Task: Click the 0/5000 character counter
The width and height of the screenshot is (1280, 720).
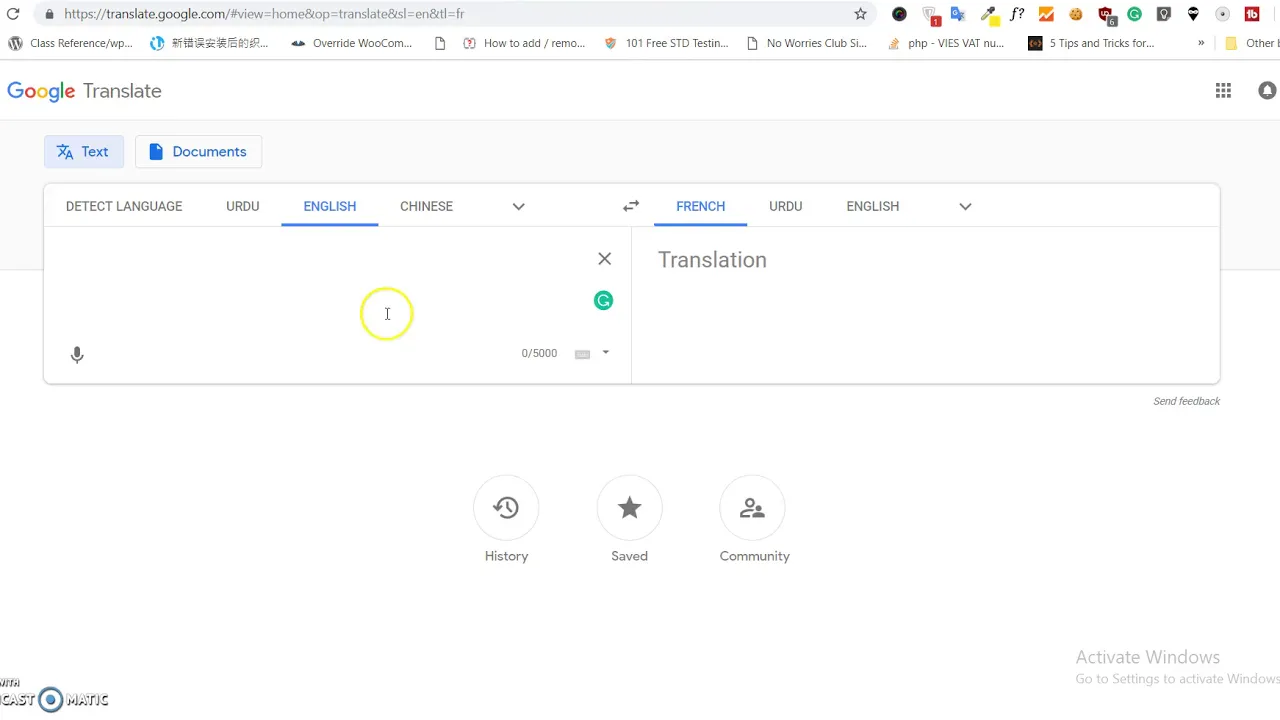Action: point(539,353)
